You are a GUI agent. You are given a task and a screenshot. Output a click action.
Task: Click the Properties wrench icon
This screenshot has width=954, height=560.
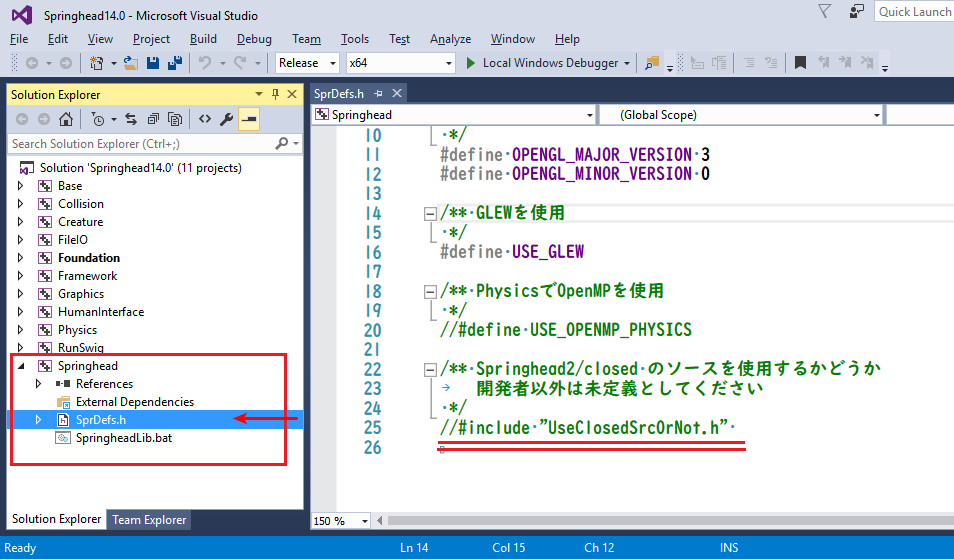coord(227,119)
